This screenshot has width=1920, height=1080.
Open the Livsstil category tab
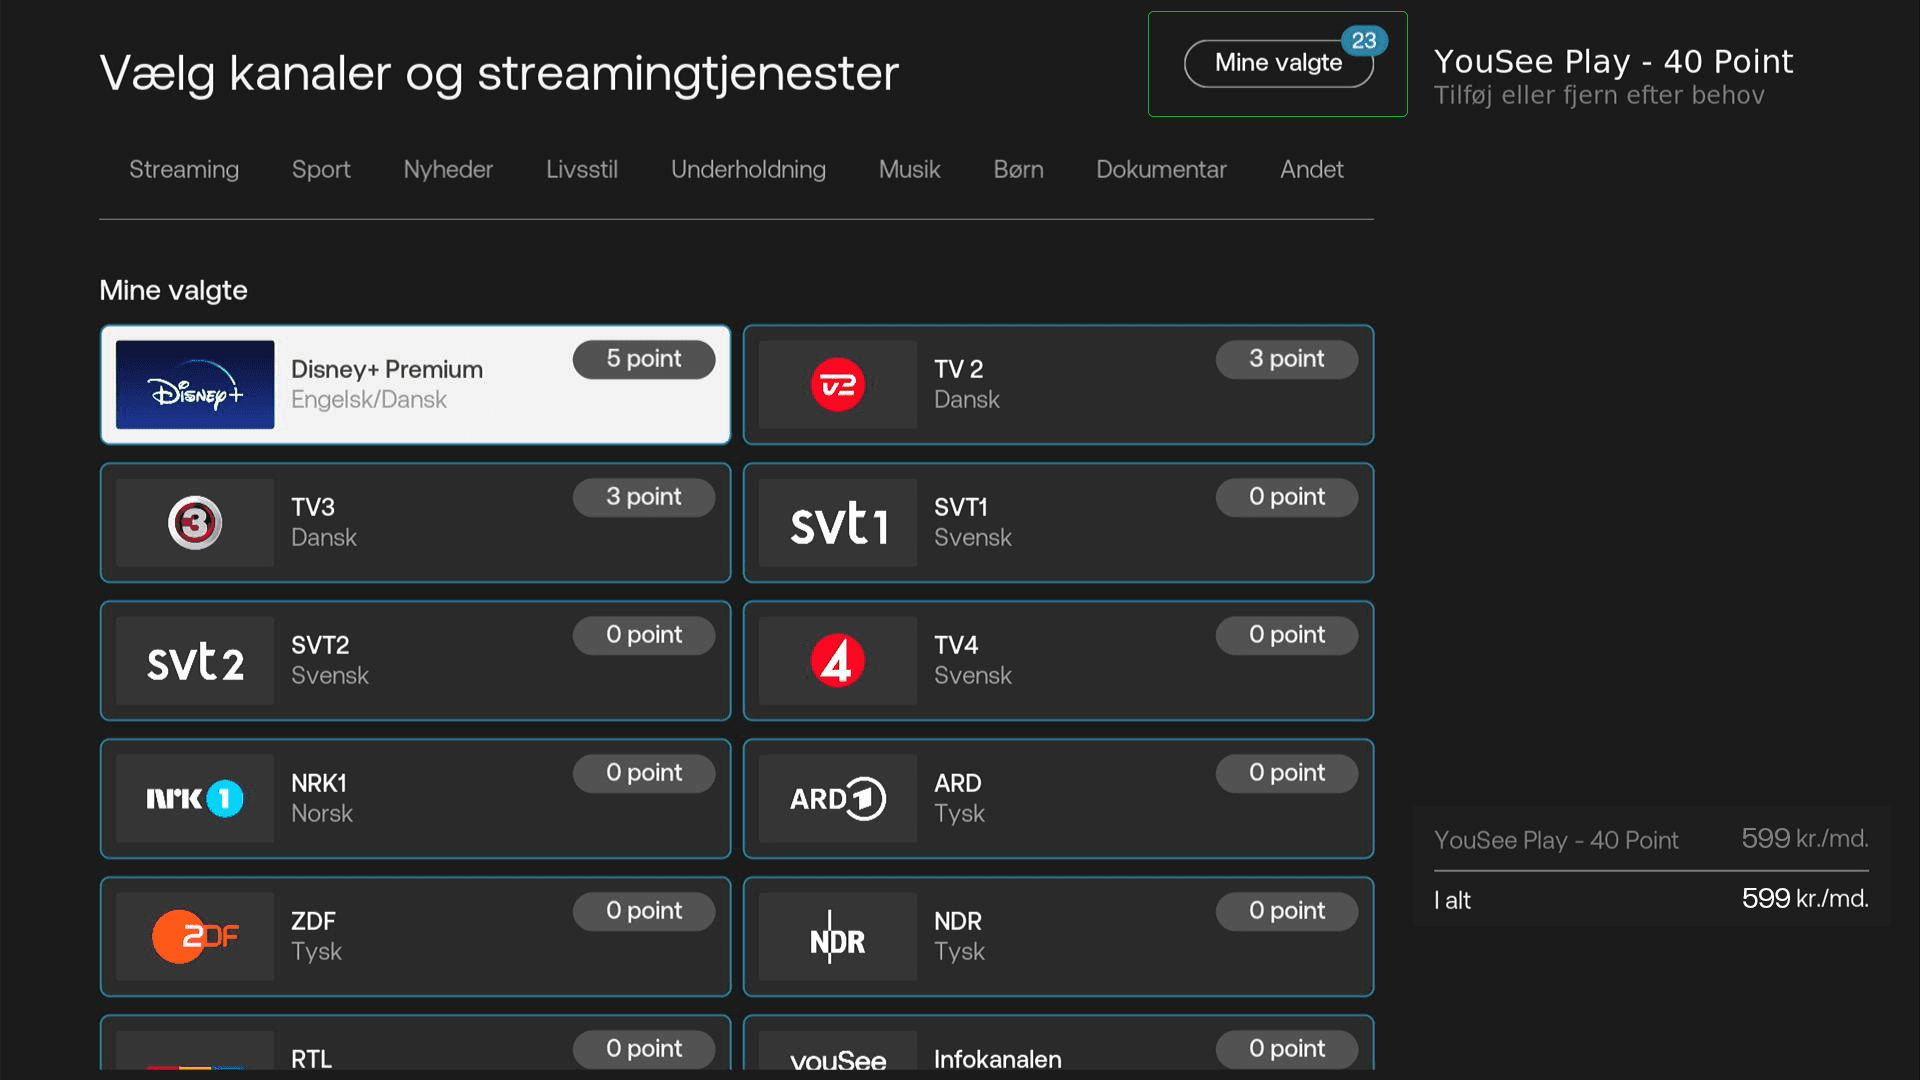point(582,170)
